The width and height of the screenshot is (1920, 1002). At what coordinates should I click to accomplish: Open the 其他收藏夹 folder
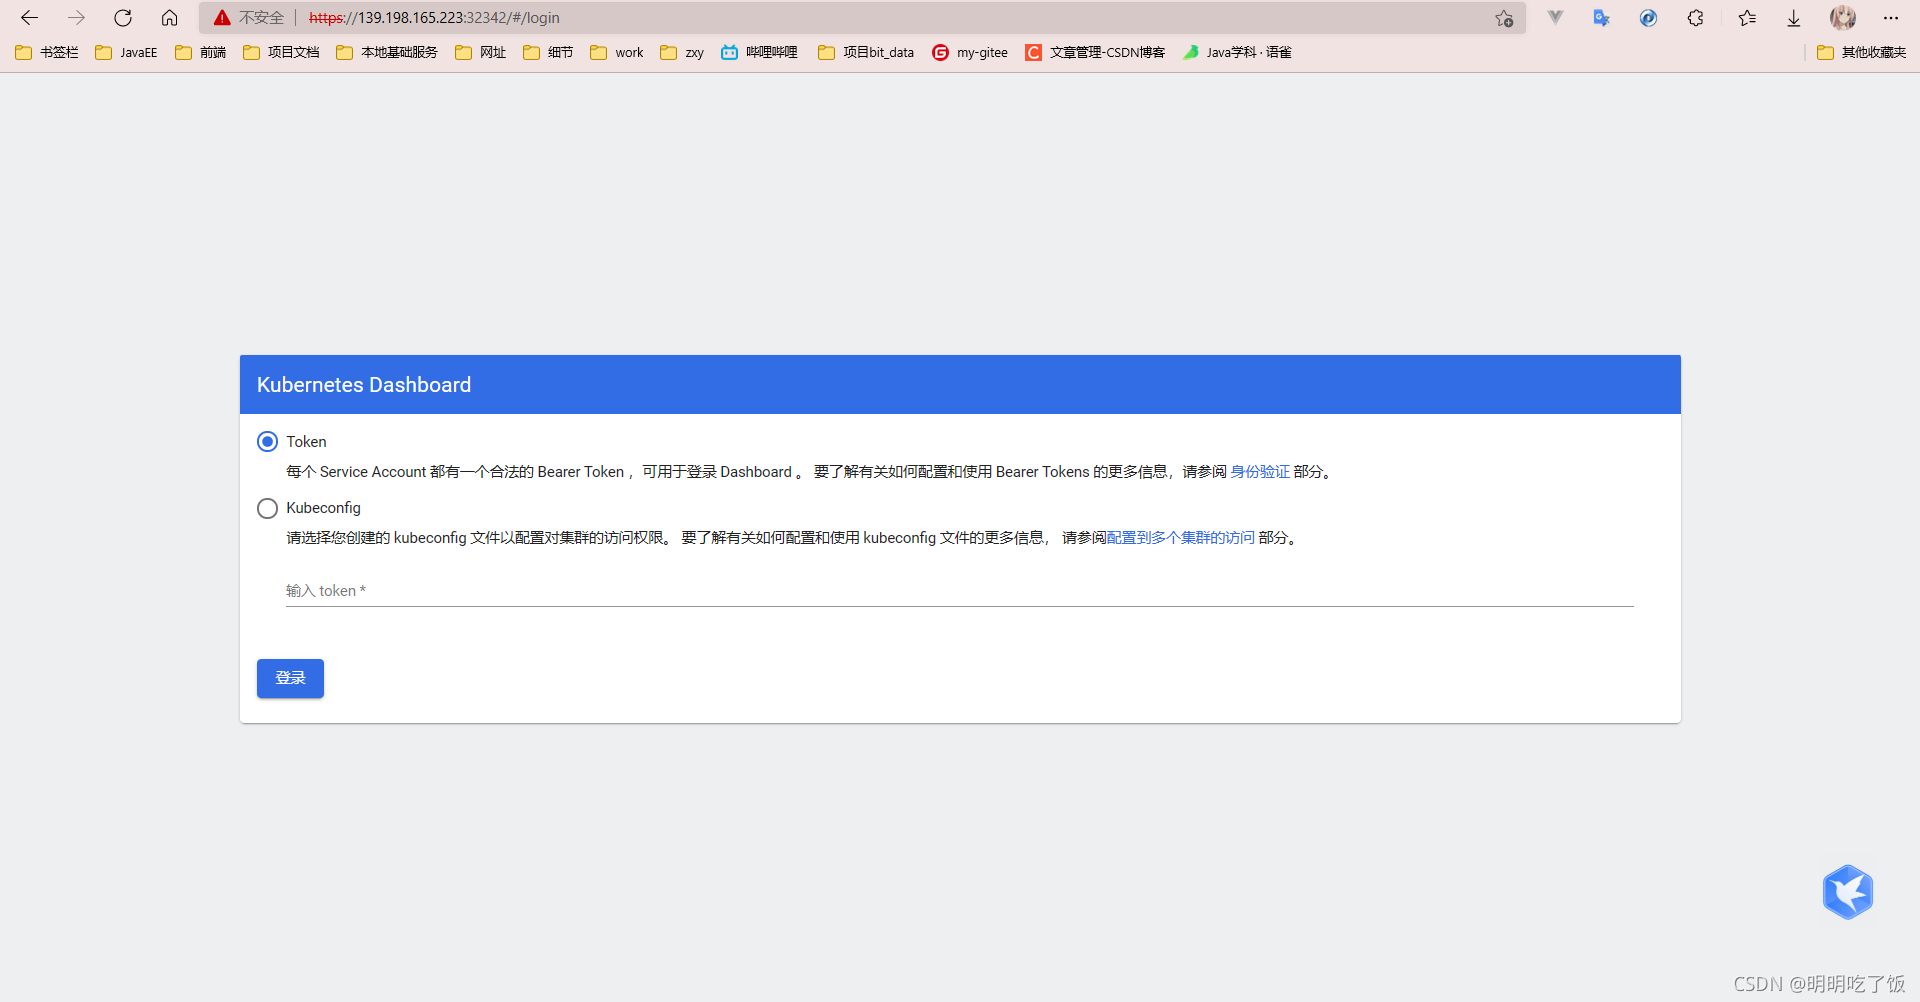click(1862, 52)
